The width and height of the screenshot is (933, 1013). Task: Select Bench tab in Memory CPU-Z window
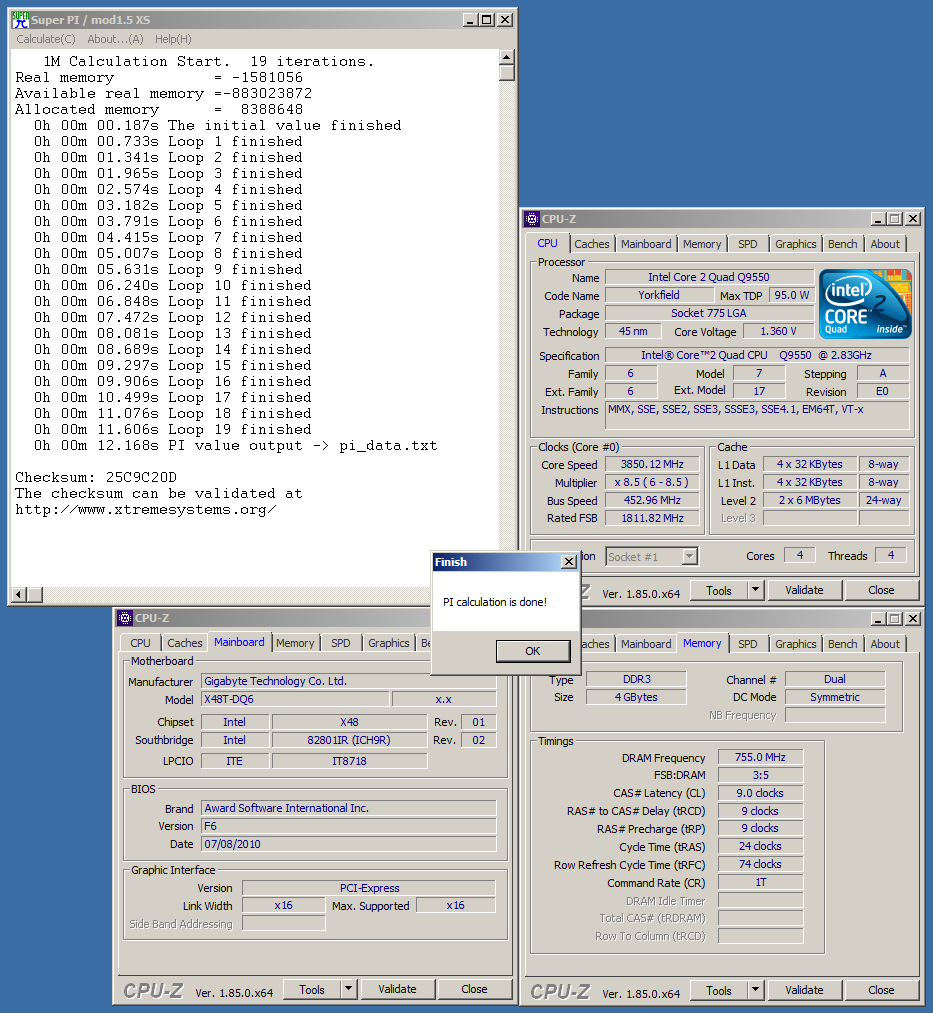[x=843, y=644]
